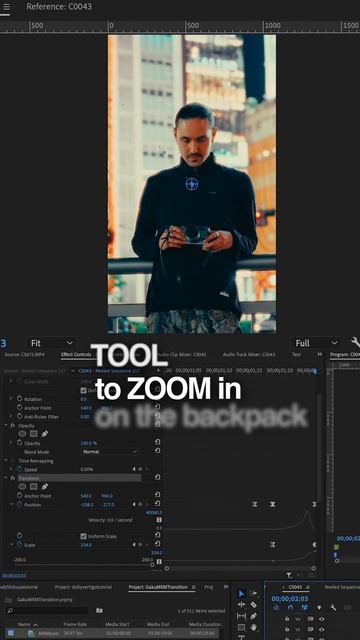Sort by the Frame Rate column
Screen dimensions: 360x640
click(74, 624)
